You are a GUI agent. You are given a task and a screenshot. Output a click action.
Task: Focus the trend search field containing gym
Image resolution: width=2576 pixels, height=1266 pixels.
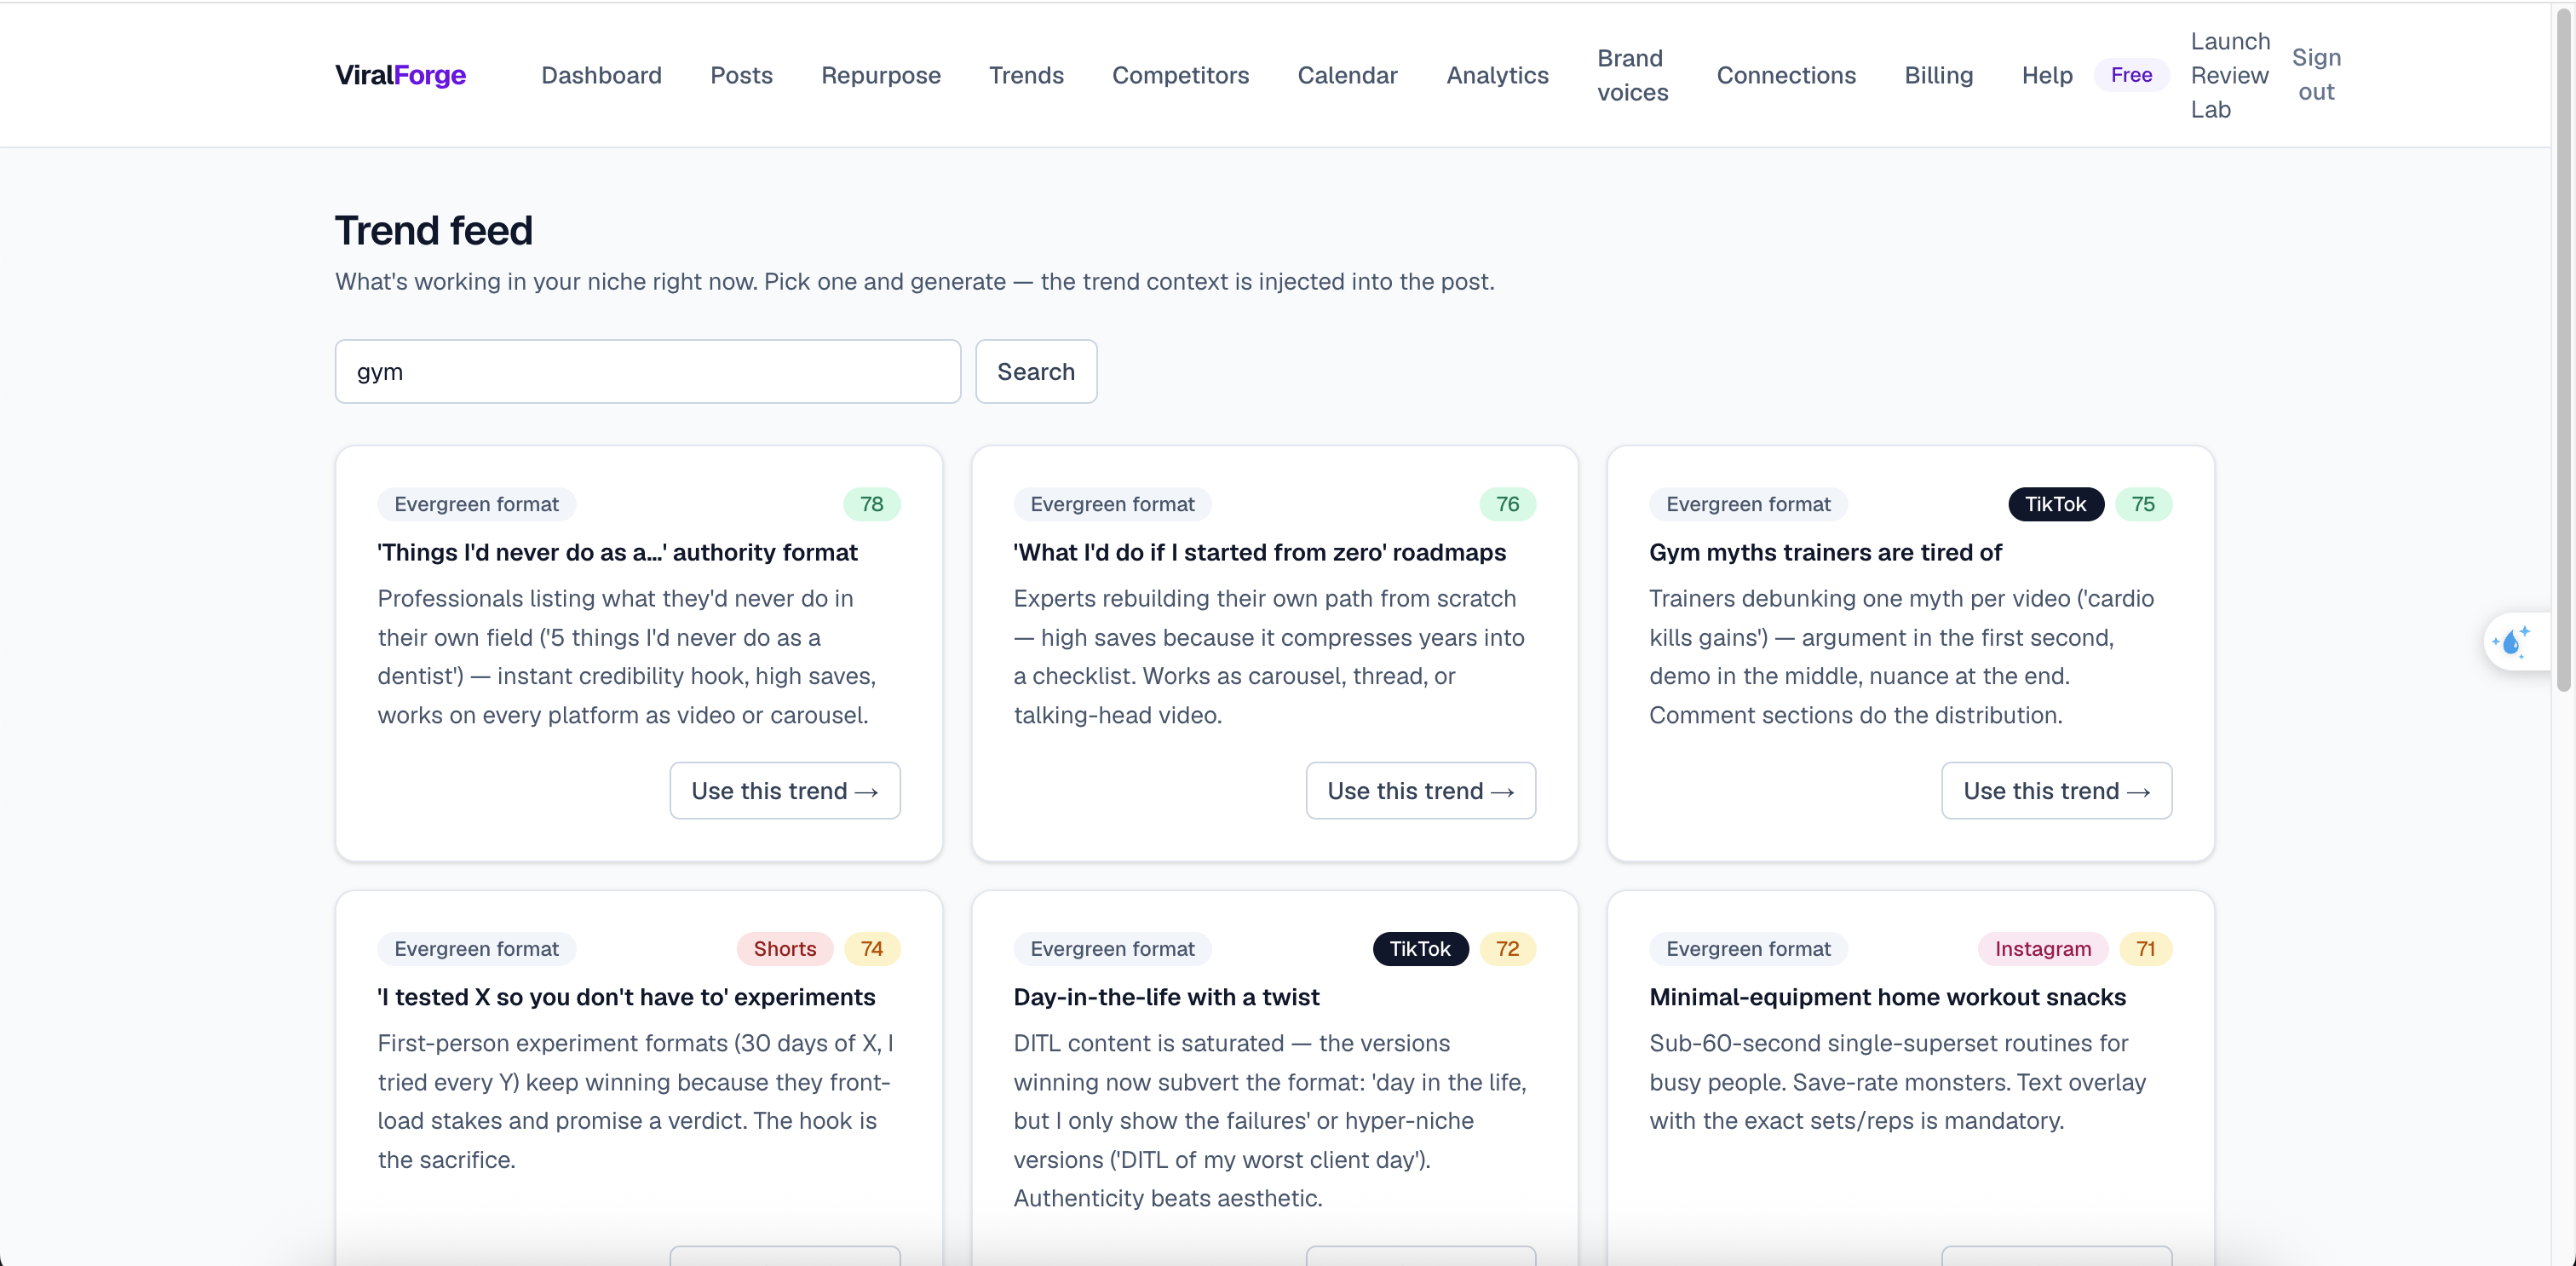647,372
